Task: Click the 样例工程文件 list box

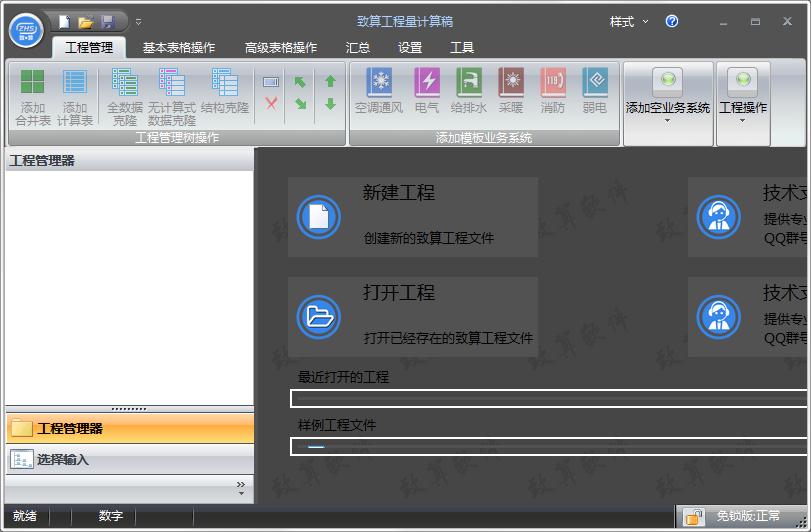Action: pyautogui.click(x=548, y=446)
